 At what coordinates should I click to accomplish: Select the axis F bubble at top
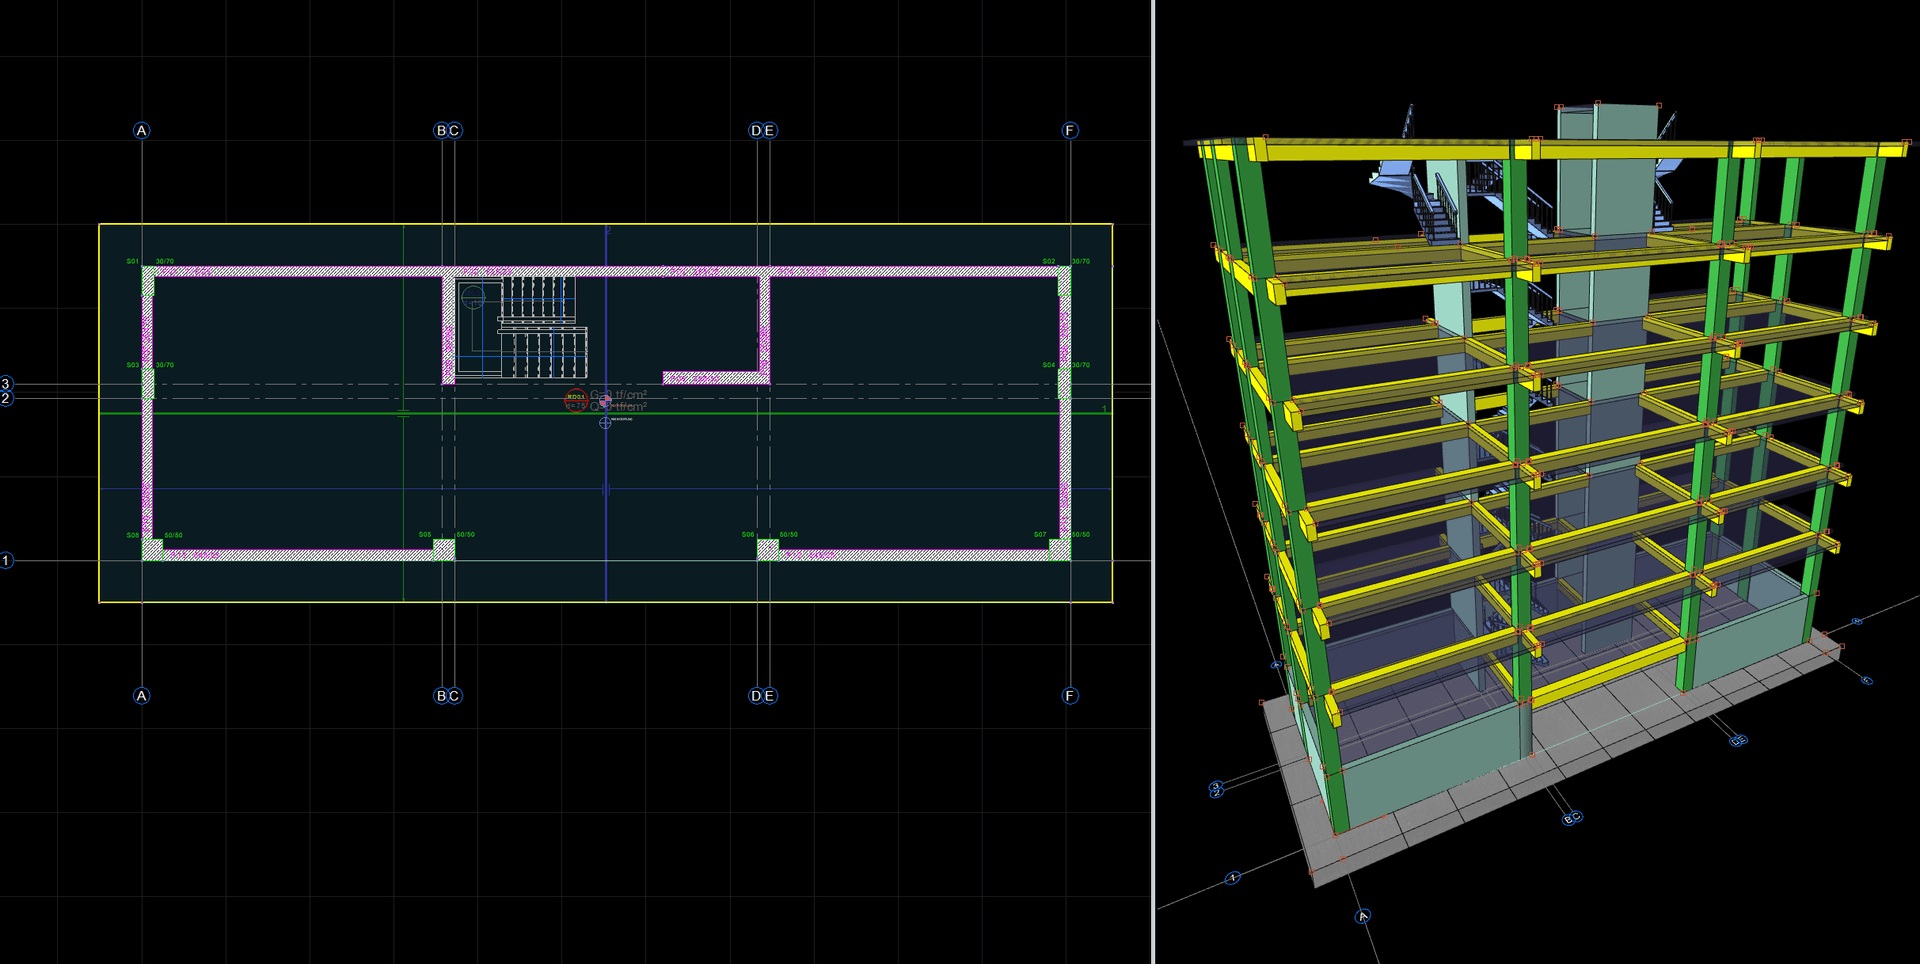click(1070, 130)
